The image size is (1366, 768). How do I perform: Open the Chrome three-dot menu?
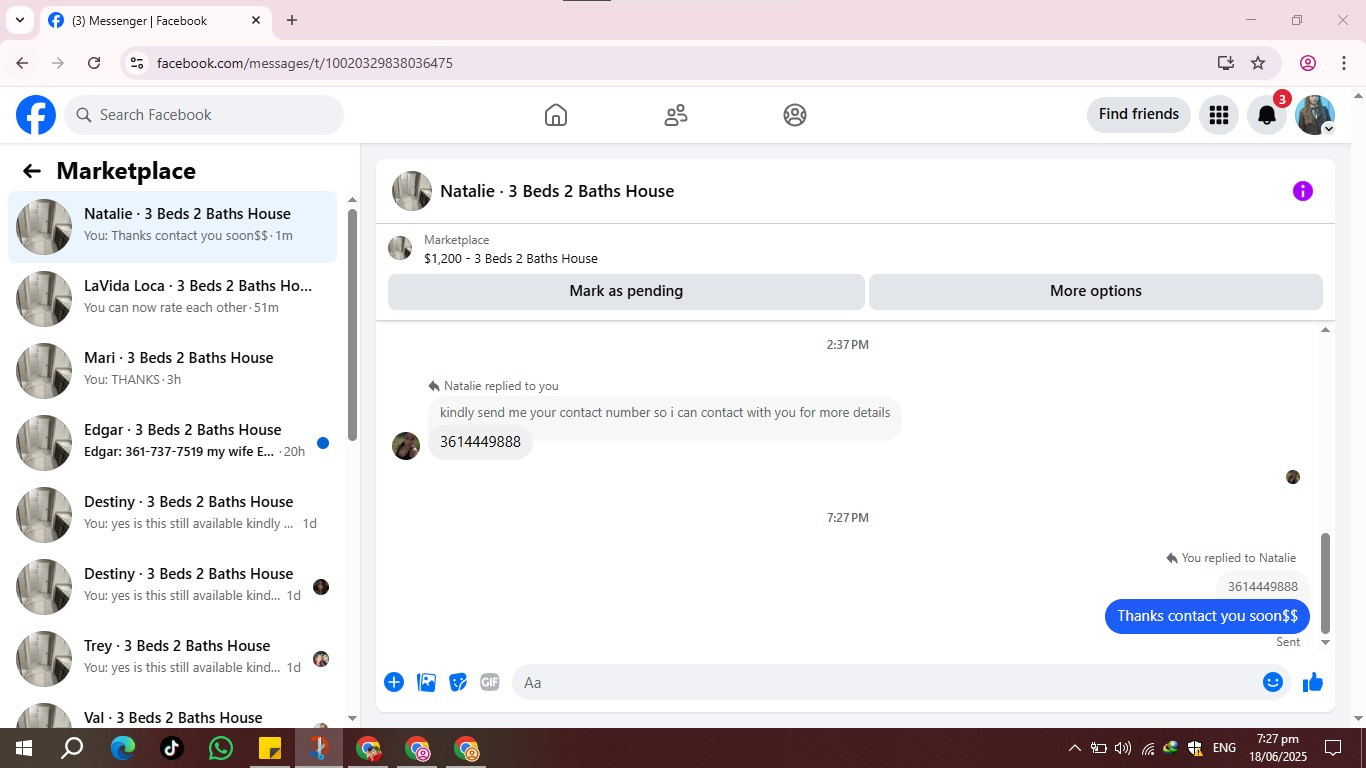pyautogui.click(x=1343, y=63)
